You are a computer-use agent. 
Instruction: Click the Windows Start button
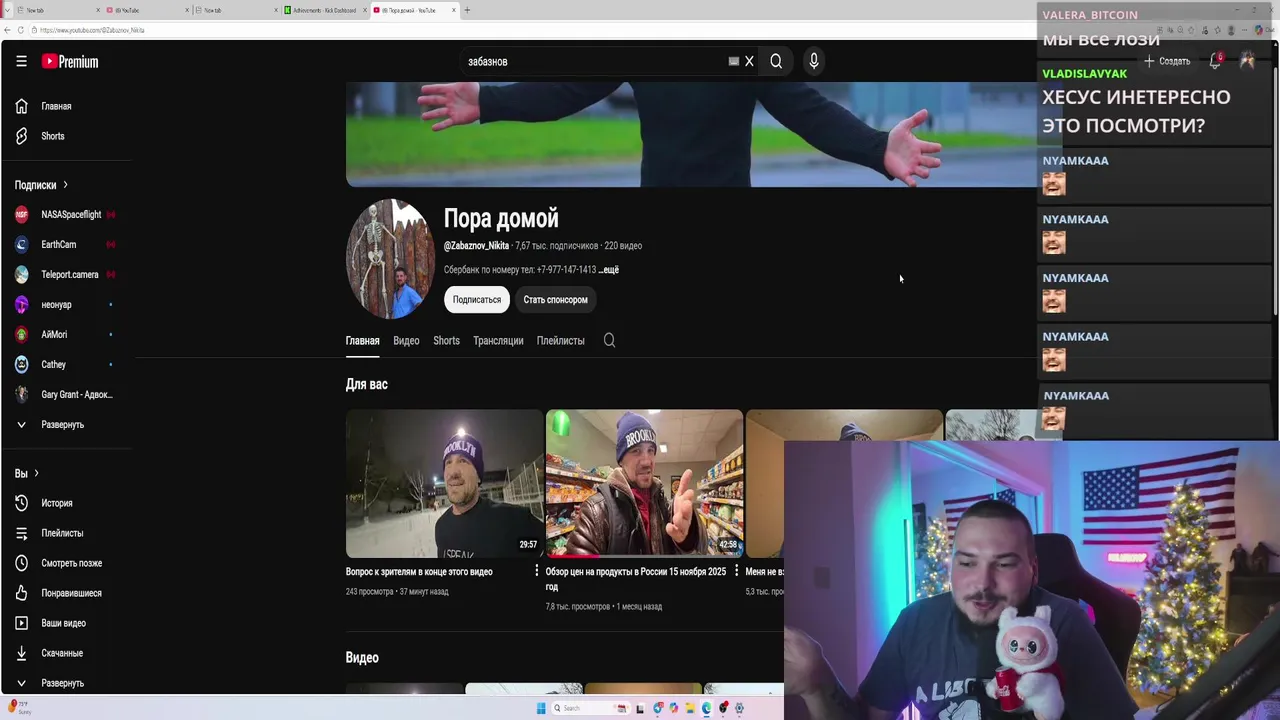pos(541,708)
